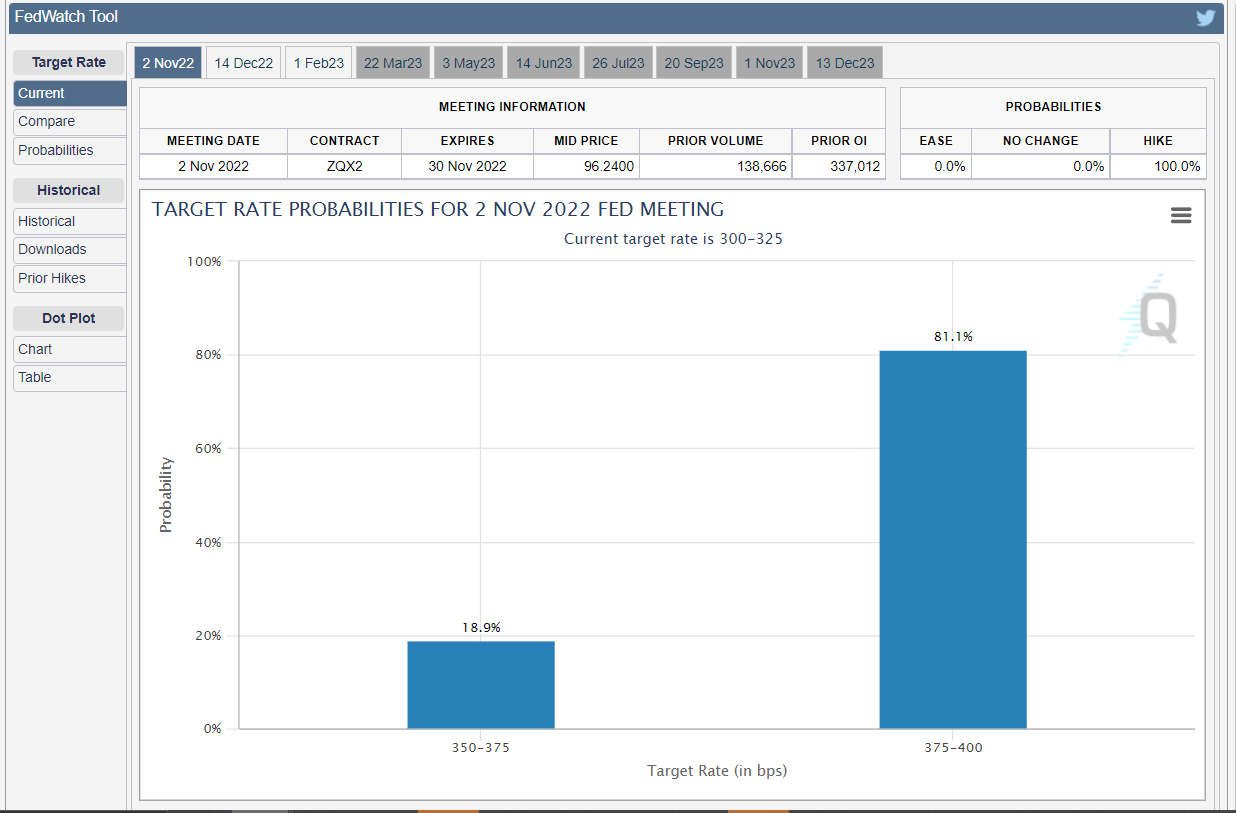This screenshot has width=1236, height=813.
Task: Click the EASE column header
Action: coord(936,141)
